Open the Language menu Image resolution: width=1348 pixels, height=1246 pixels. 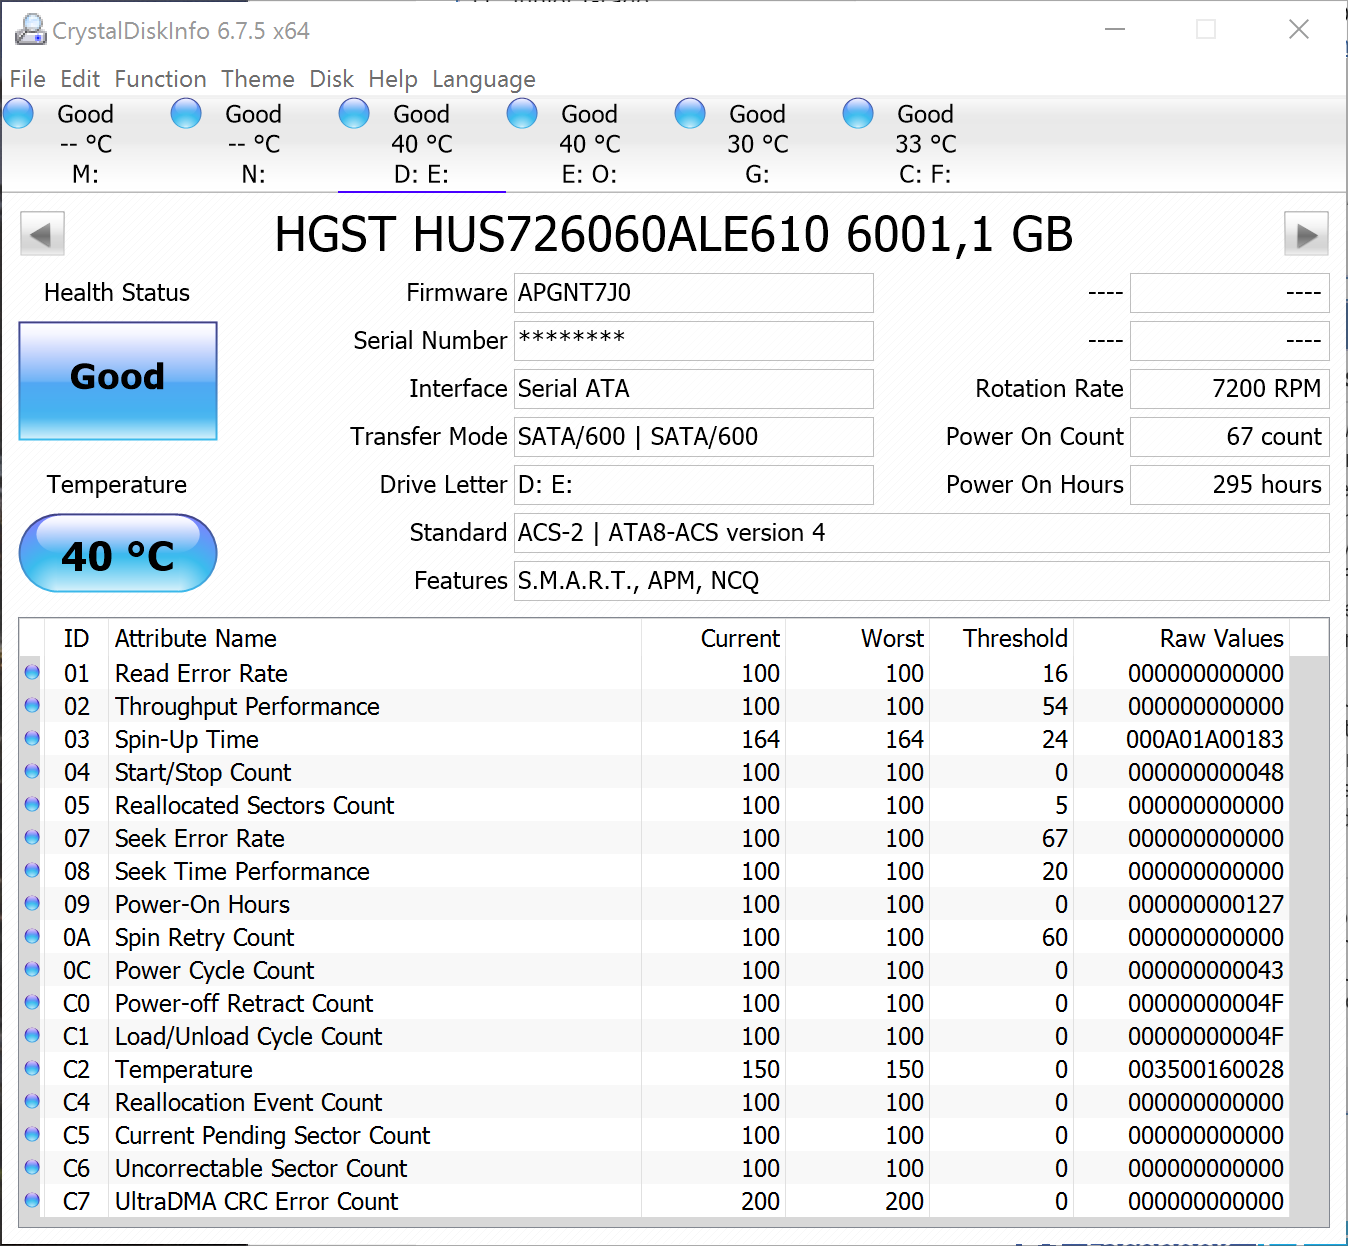pyautogui.click(x=484, y=79)
